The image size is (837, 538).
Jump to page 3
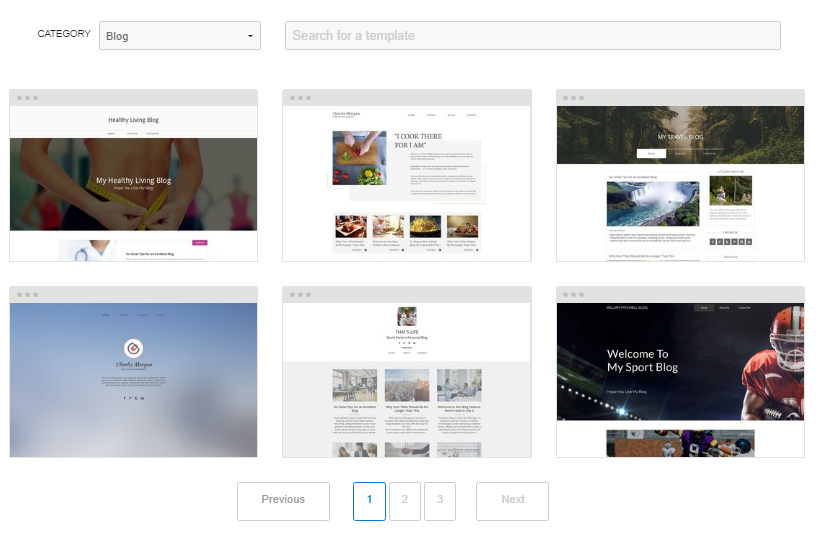pos(440,501)
